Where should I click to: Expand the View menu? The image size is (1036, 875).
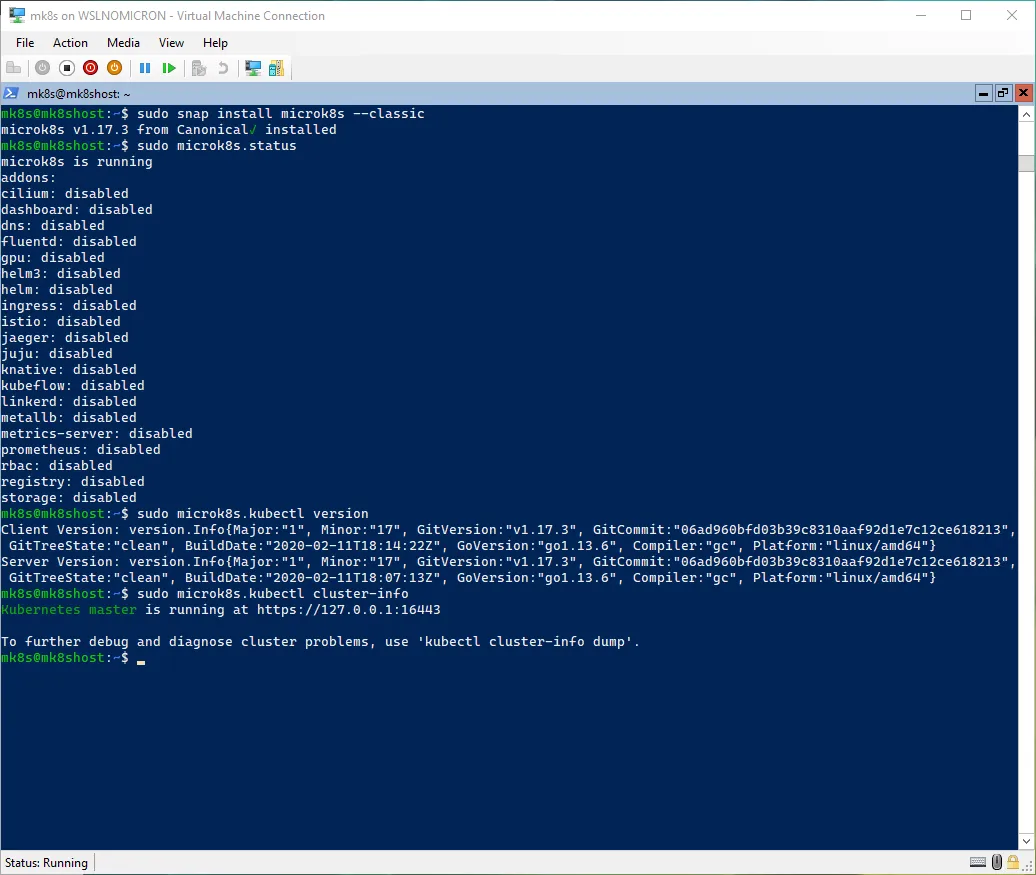point(171,43)
